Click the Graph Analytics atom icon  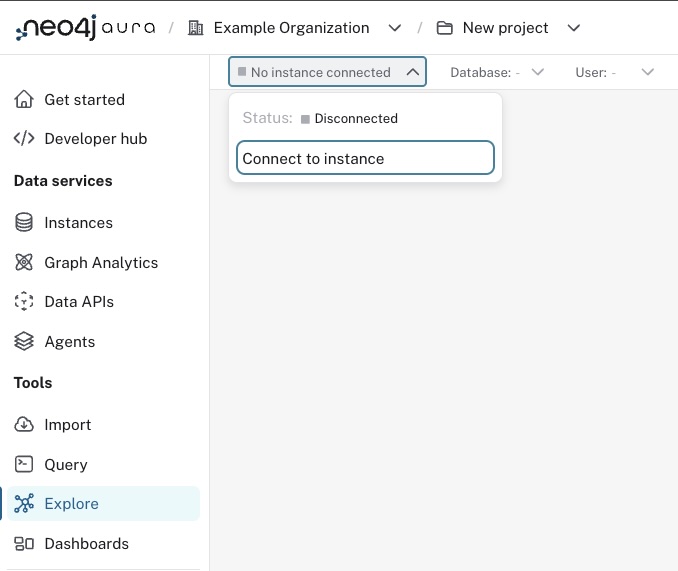pos(24,263)
